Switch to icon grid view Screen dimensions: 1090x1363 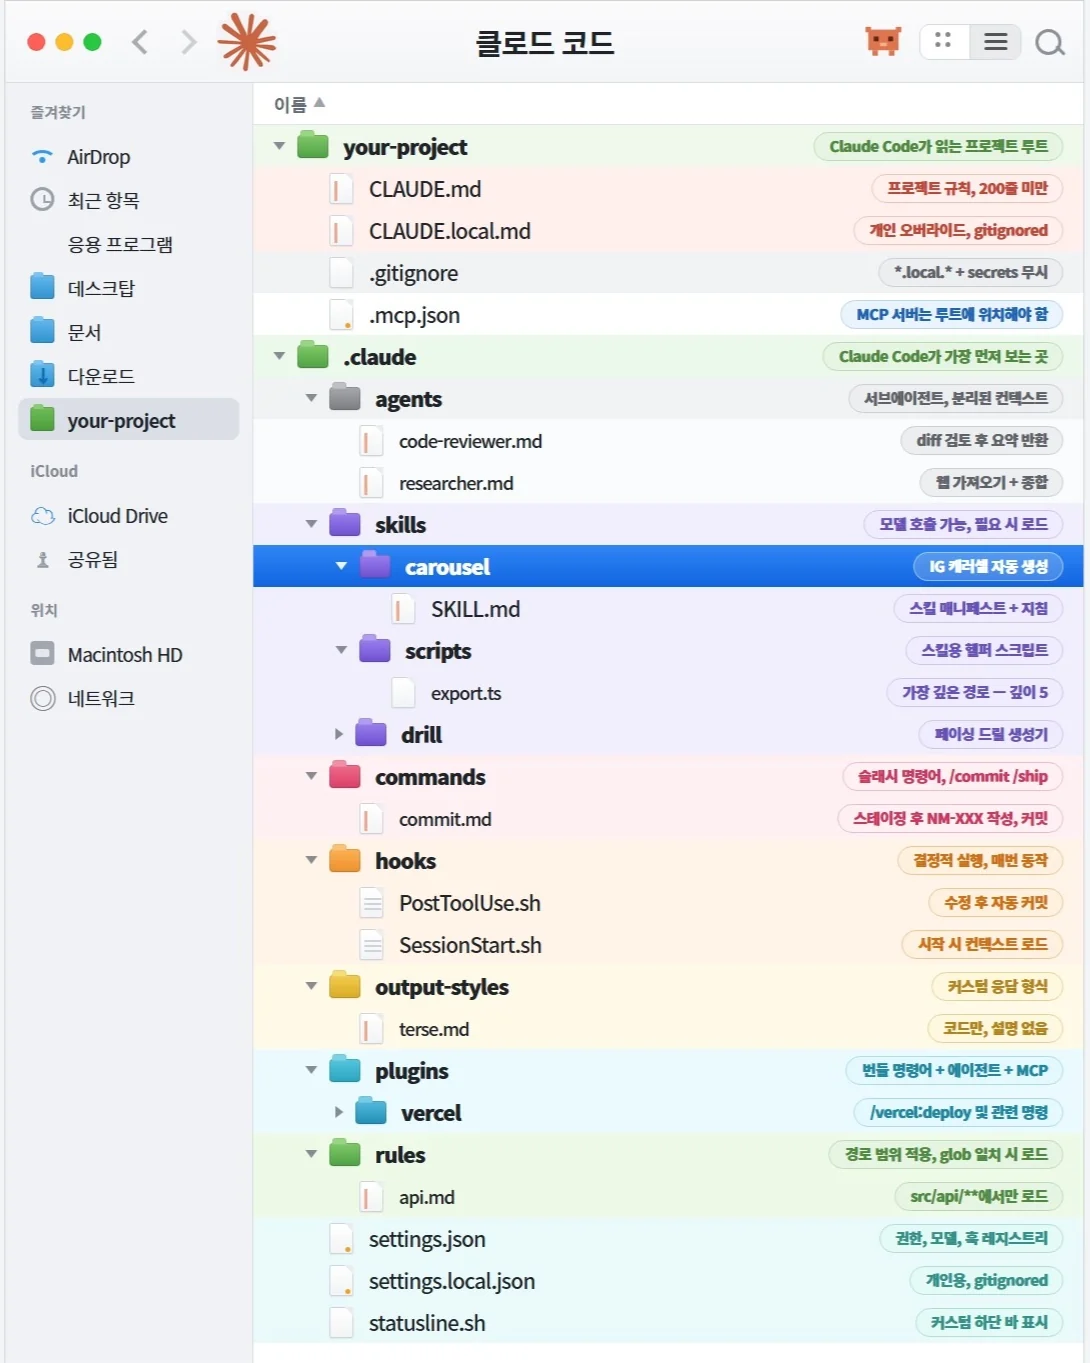tap(943, 41)
